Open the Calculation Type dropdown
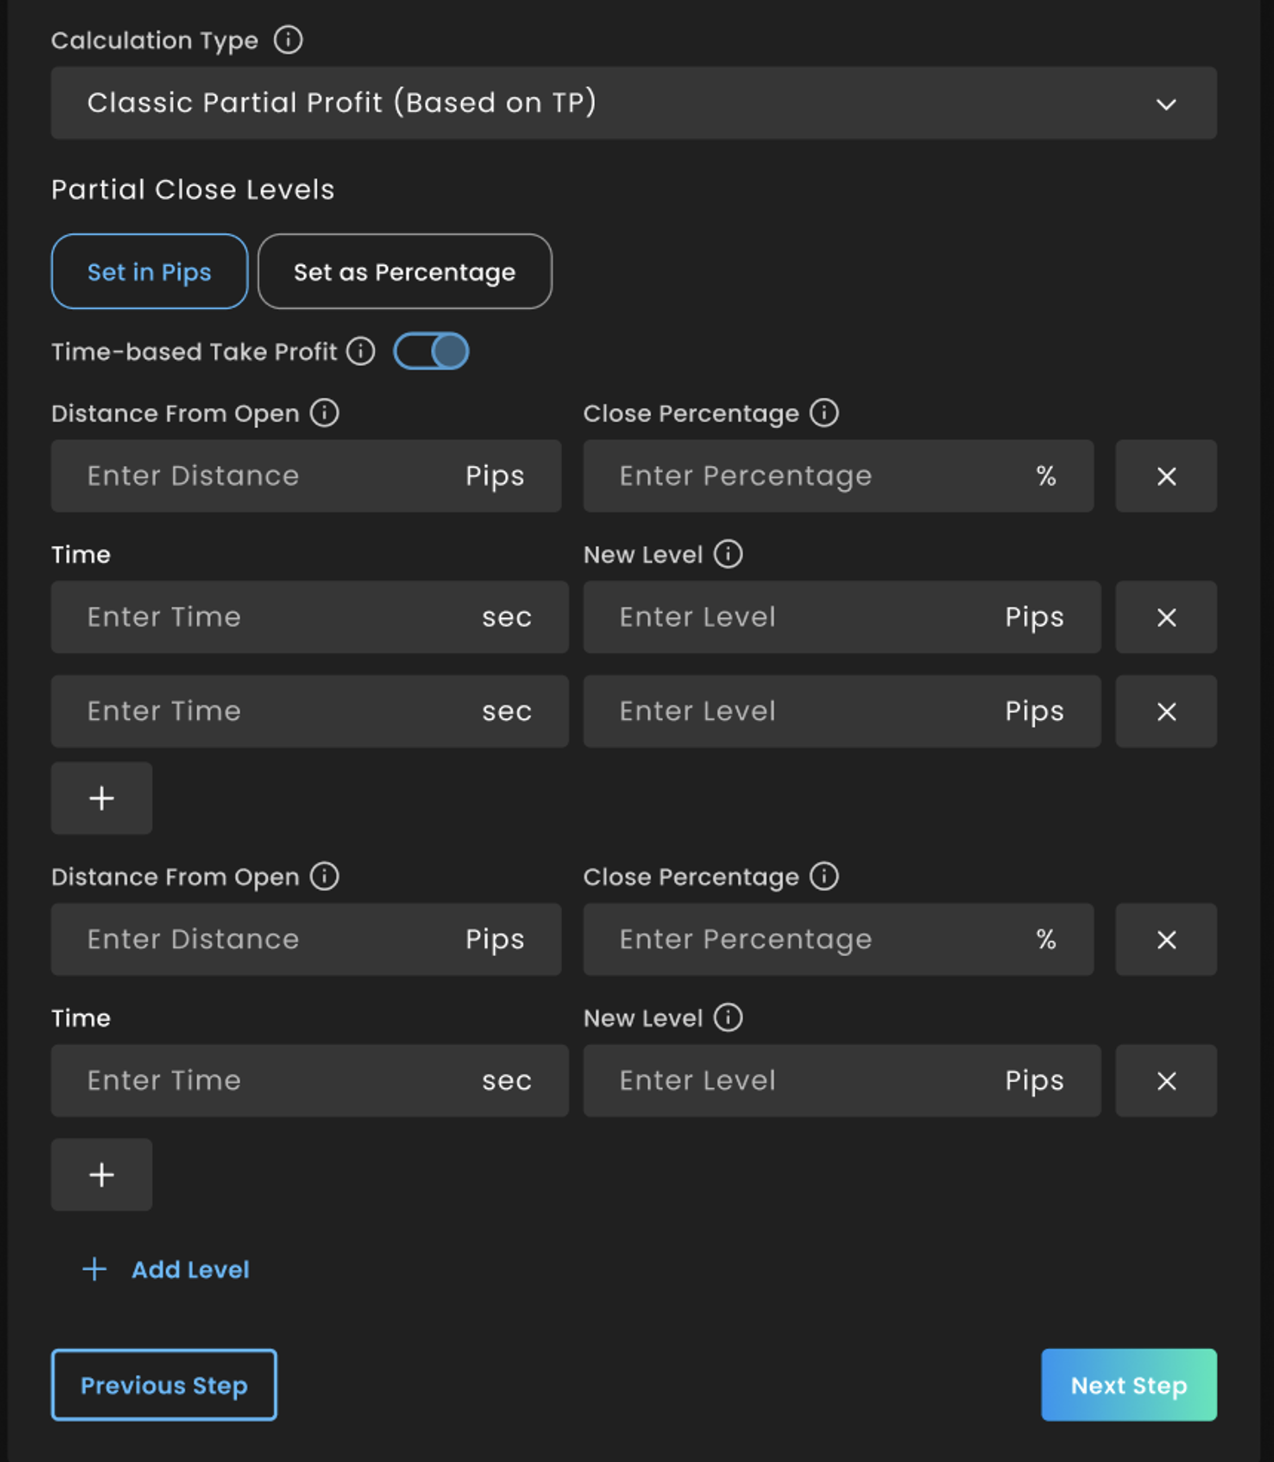The height and width of the screenshot is (1462, 1274). pos(633,103)
